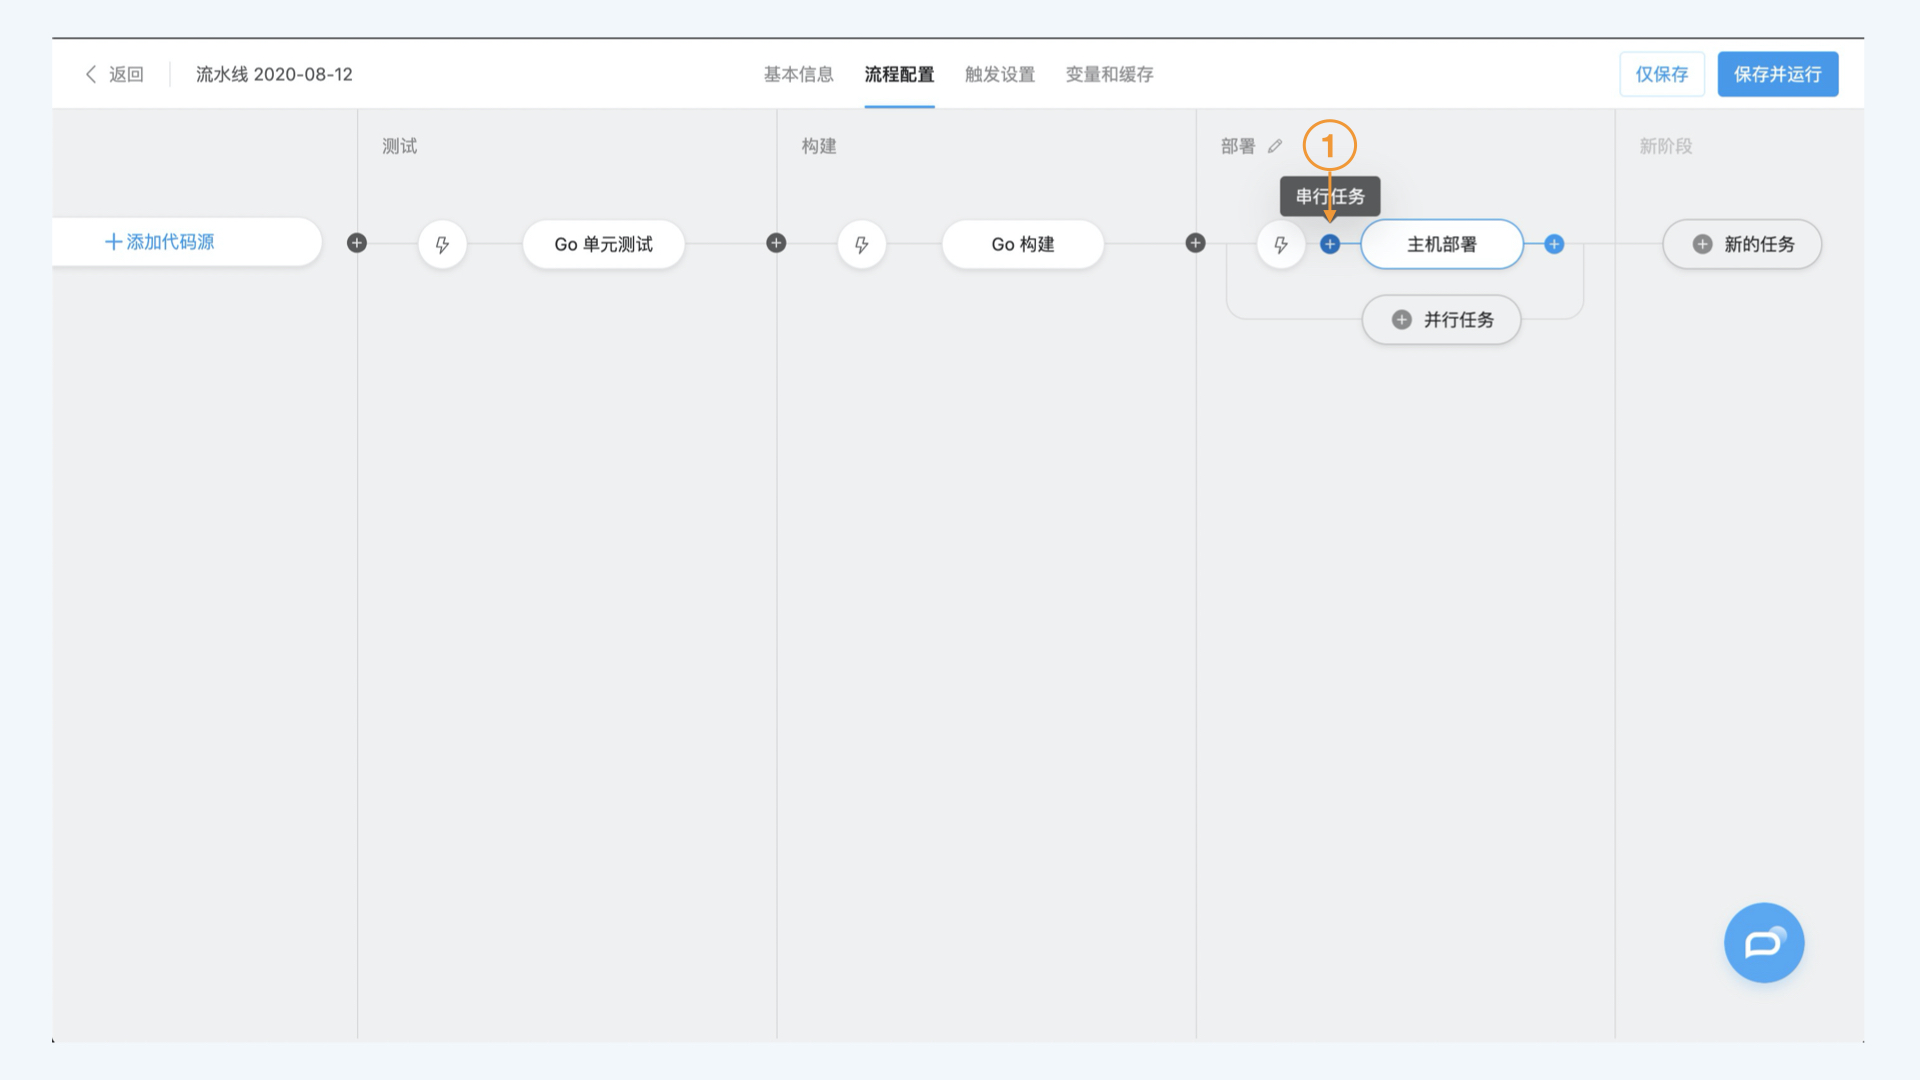Viewport: 1920px width, 1080px height.
Task: Click plus icon before 测试 stage
Action: pos(357,243)
